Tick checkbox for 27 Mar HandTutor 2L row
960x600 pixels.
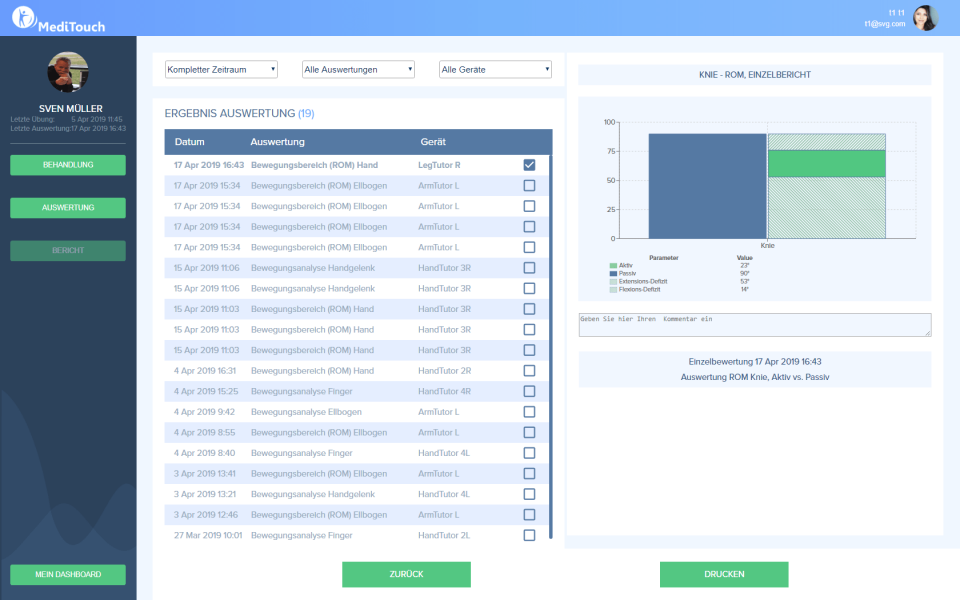click(529, 535)
